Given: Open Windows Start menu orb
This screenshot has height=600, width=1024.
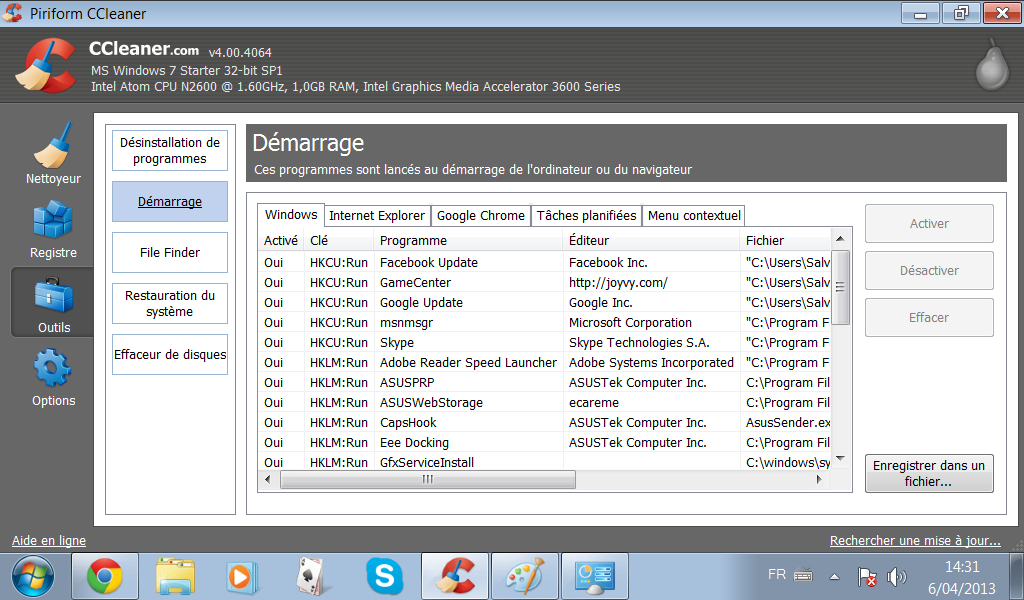Looking at the screenshot, I should point(32,576).
